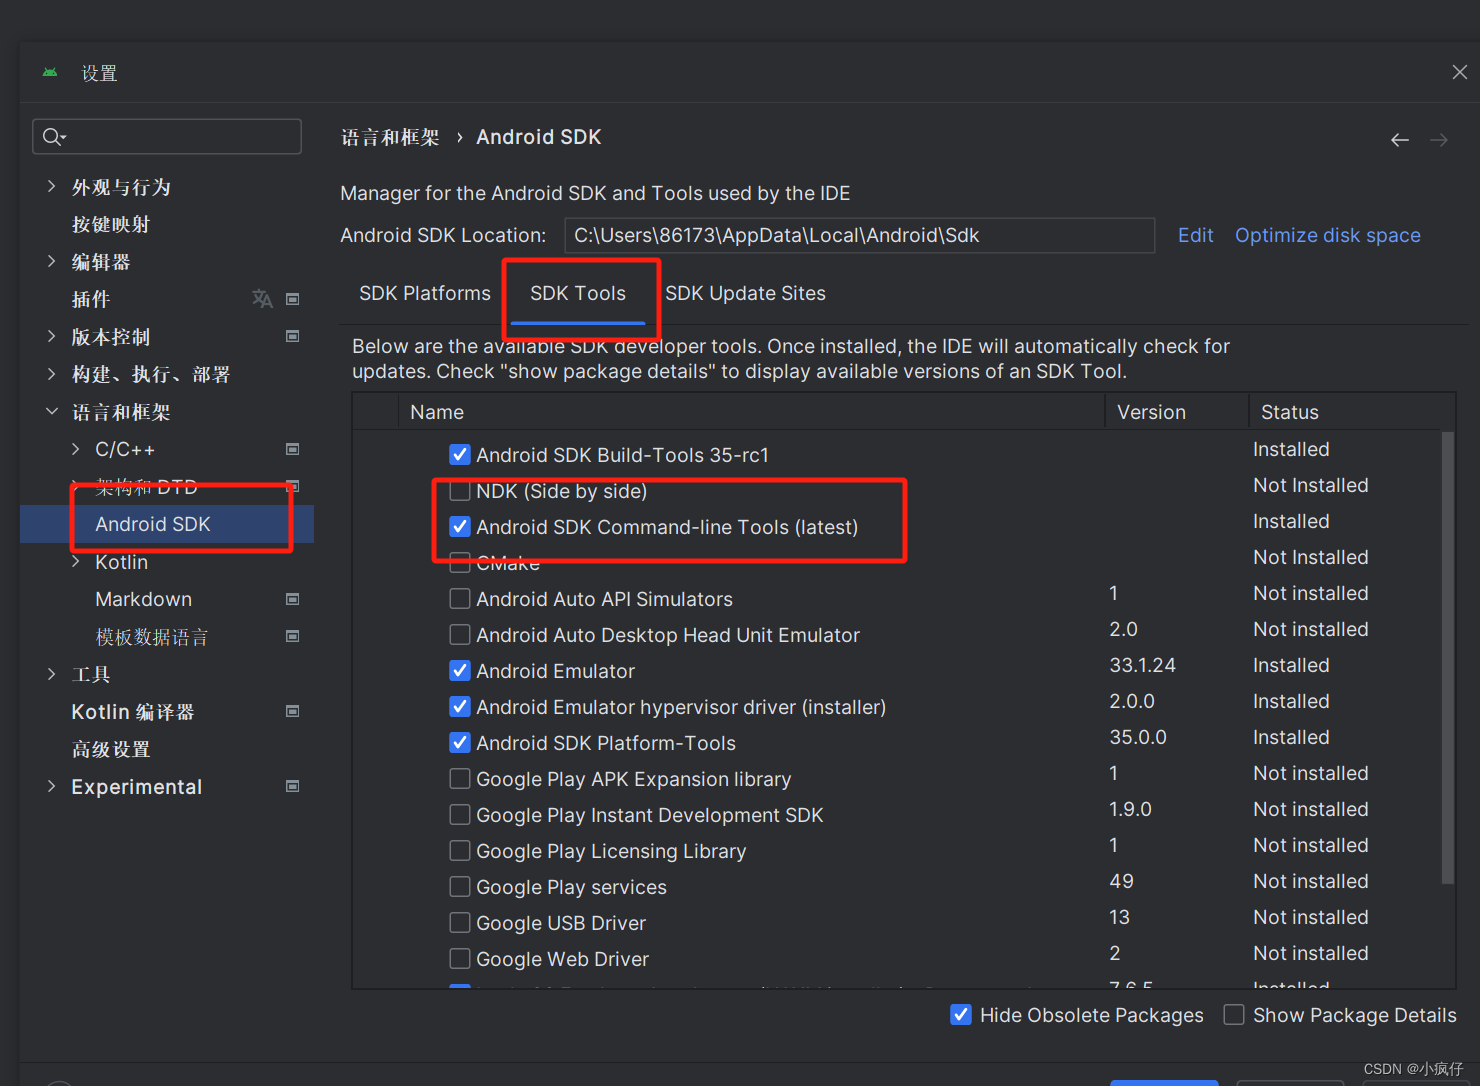1480x1086 pixels.
Task: Uncheck Android Emulator checkbox
Action: coord(460,671)
